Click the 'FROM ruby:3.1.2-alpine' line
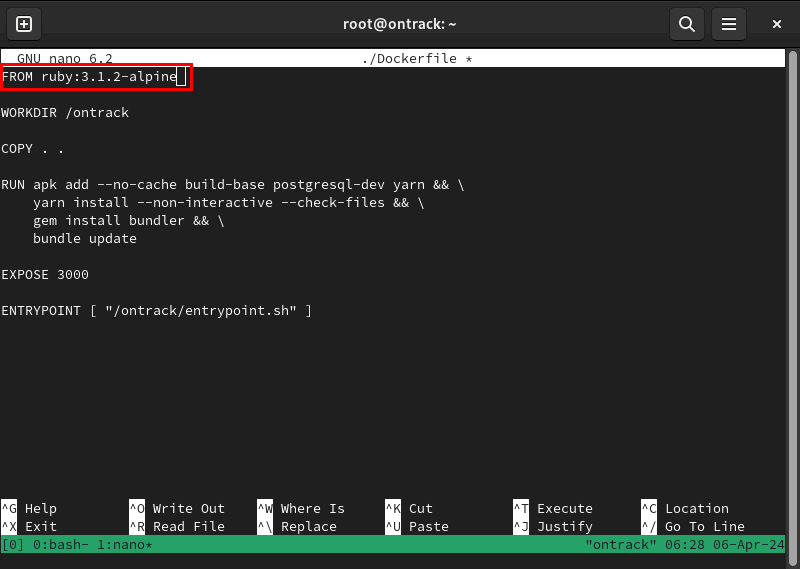This screenshot has height=569, width=800. tap(89, 77)
